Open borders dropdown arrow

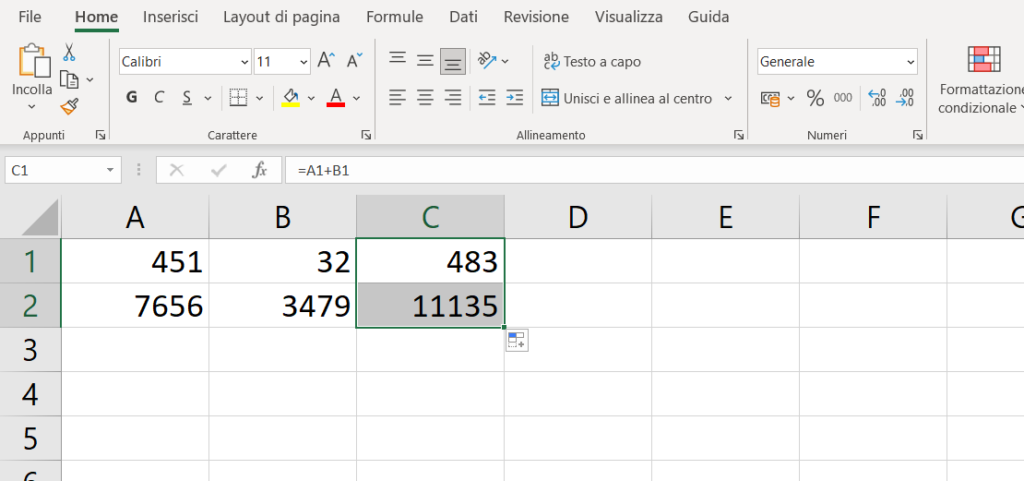coord(259,99)
